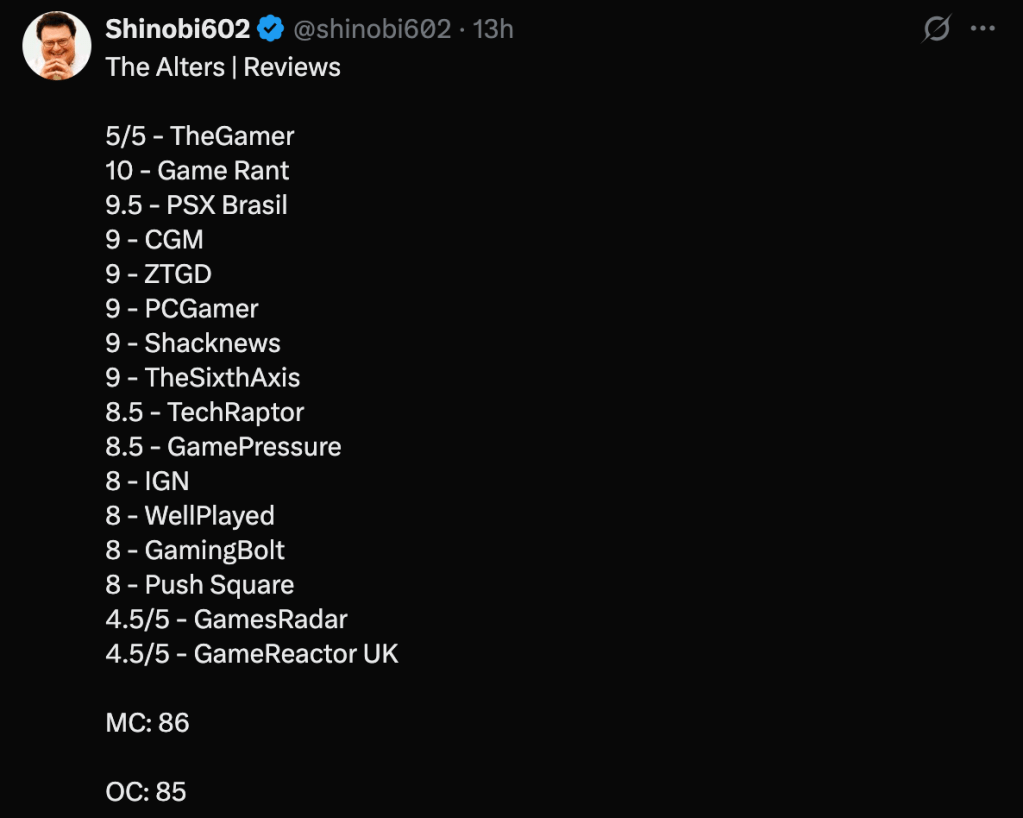Open the @shinobi602 handle link
The width and height of the screenshot is (1023, 818).
point(371,30)
